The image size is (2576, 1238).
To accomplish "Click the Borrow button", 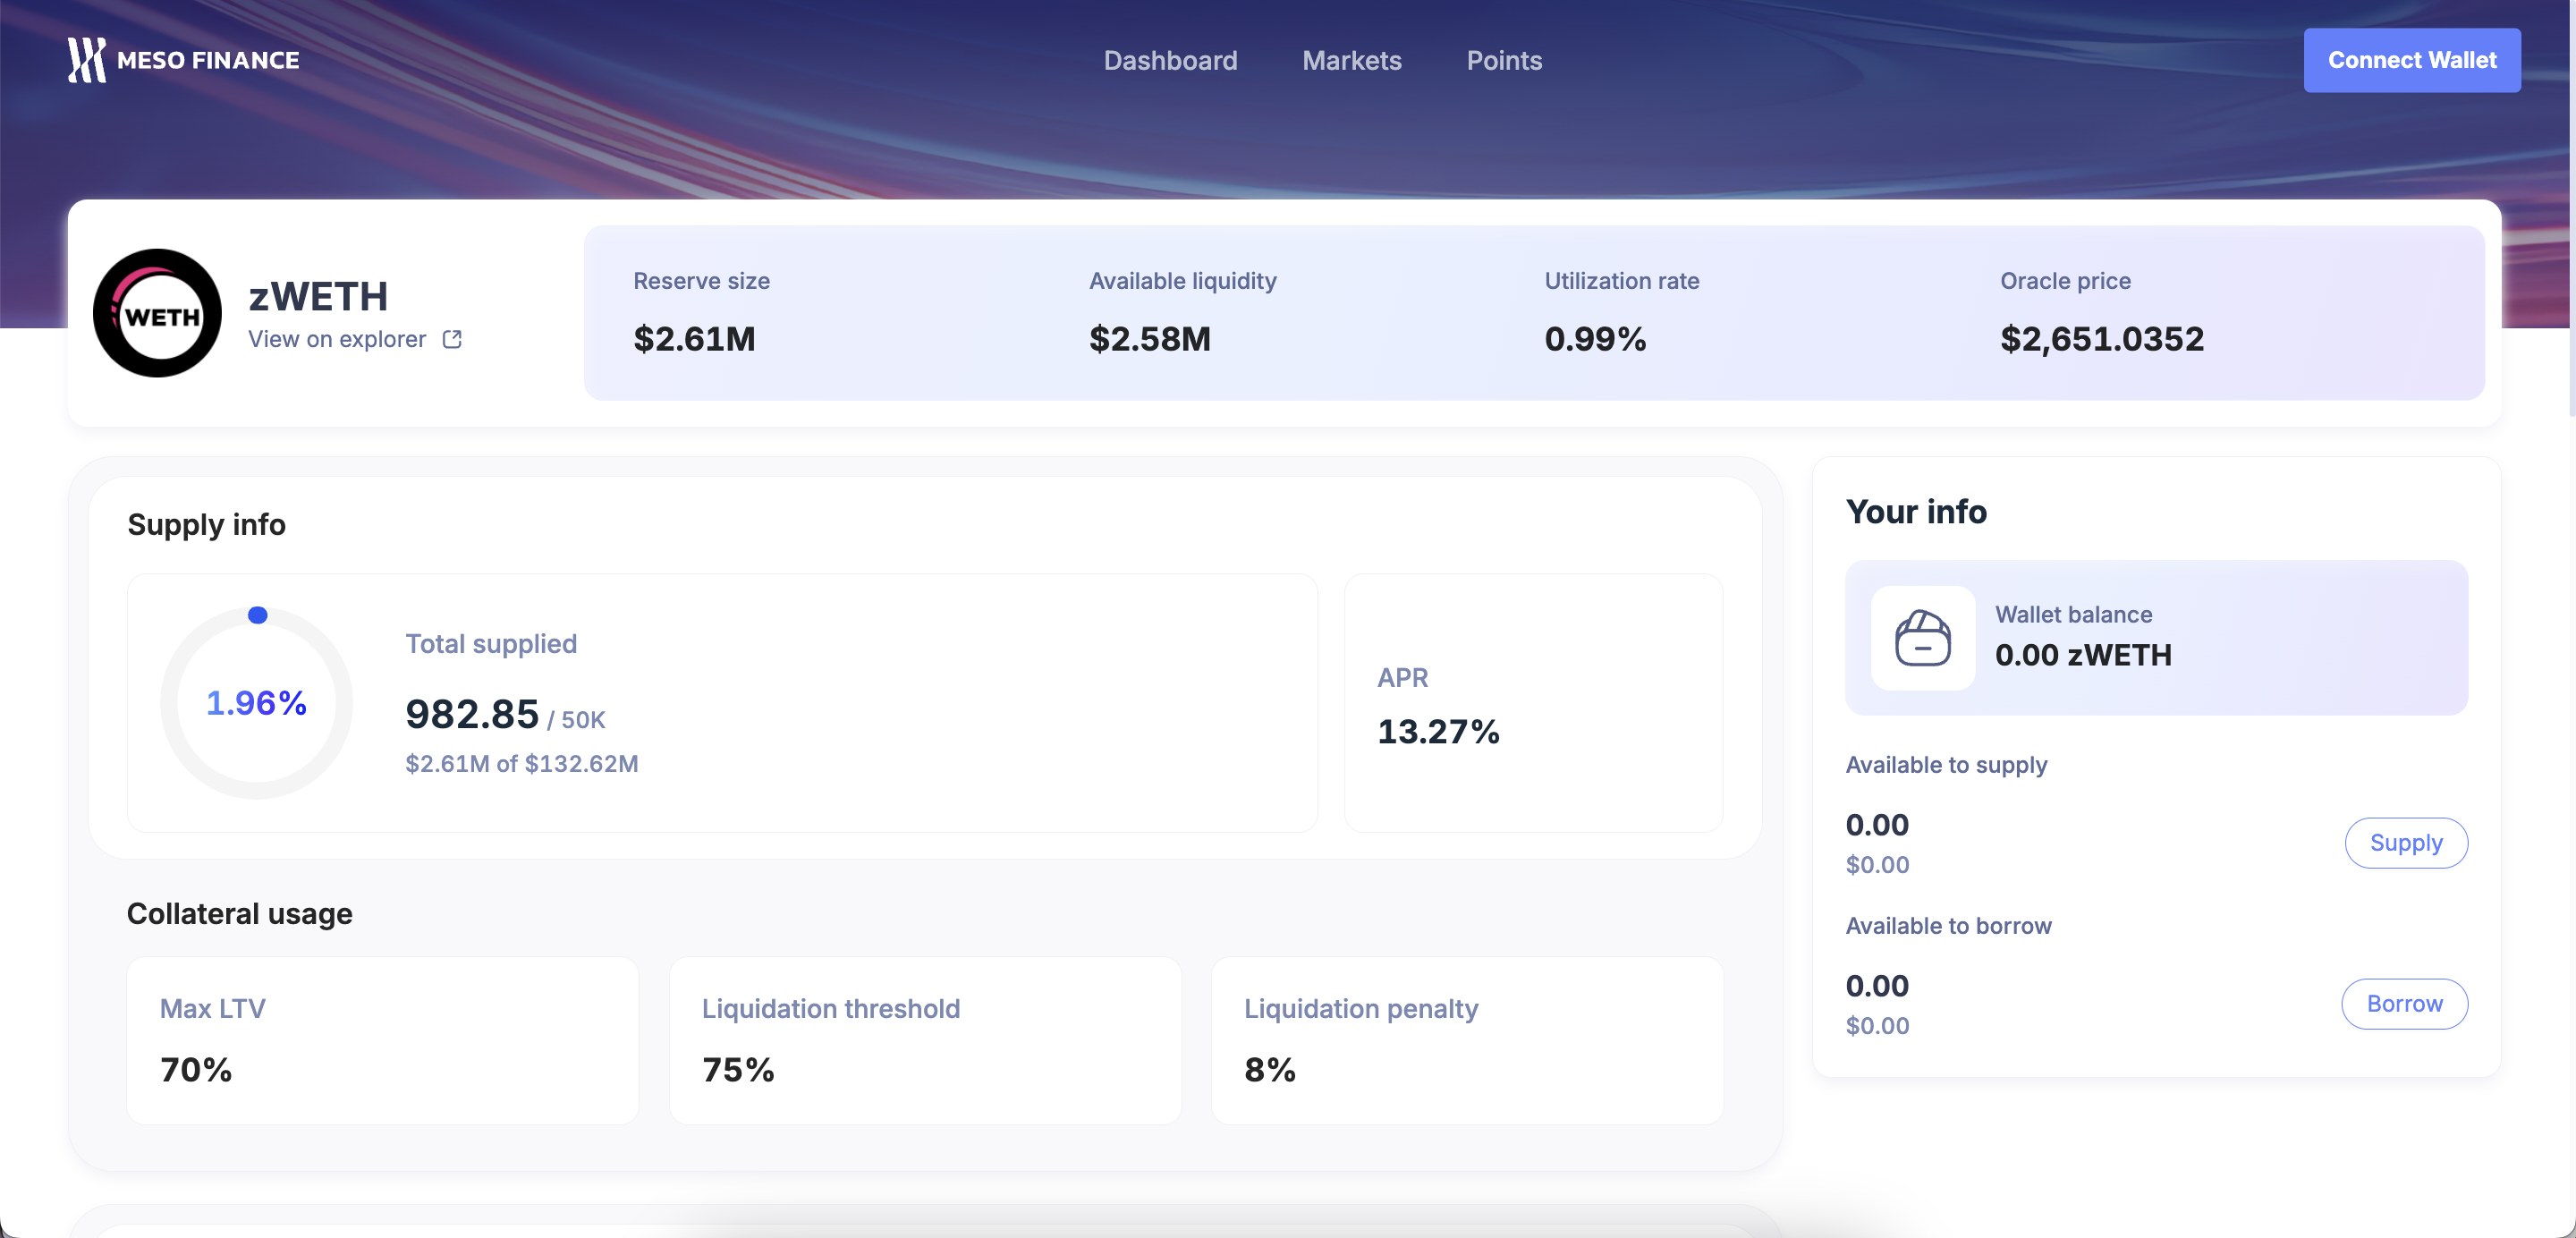I will coord(2403,1004).
